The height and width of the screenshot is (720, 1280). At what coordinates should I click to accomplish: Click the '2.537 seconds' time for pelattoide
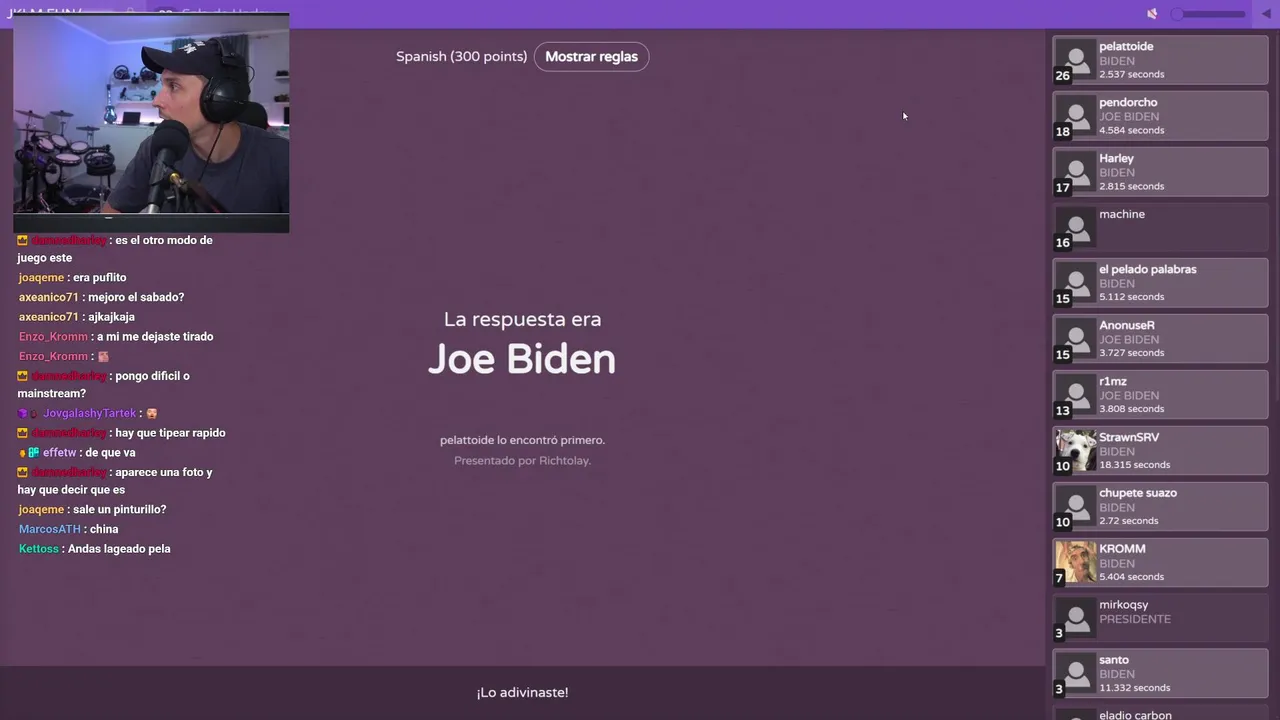click(1131, 74)
